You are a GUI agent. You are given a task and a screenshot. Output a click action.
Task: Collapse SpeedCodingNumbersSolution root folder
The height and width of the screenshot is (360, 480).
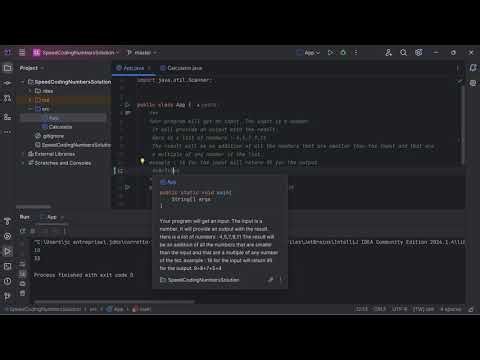pyautogui.click(x=23, y=82)
